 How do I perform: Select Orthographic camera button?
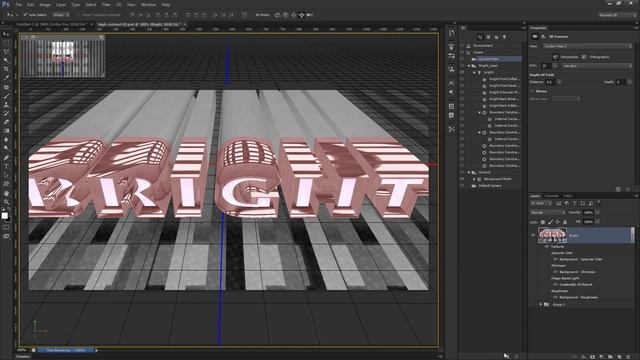click(584, 57)
